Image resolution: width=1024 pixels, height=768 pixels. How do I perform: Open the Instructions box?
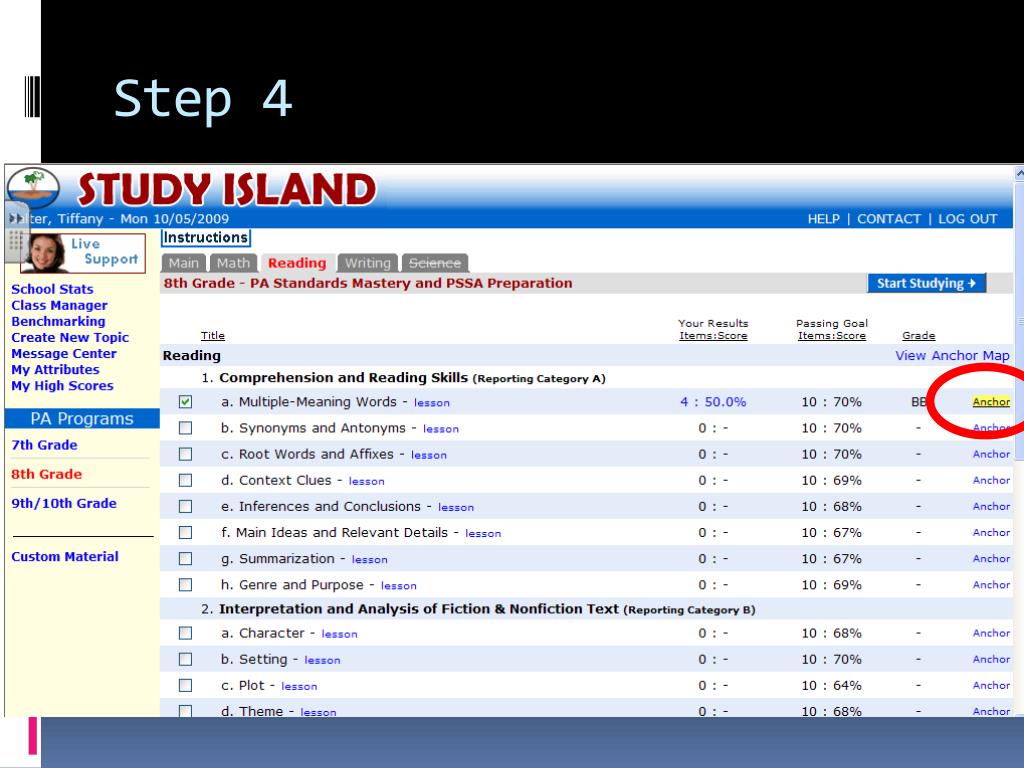pyautogui.click(x=206, y=238)
